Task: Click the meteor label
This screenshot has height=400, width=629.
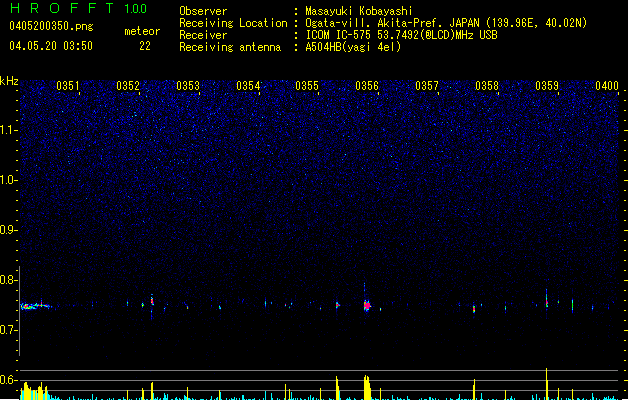Action: 142,31
